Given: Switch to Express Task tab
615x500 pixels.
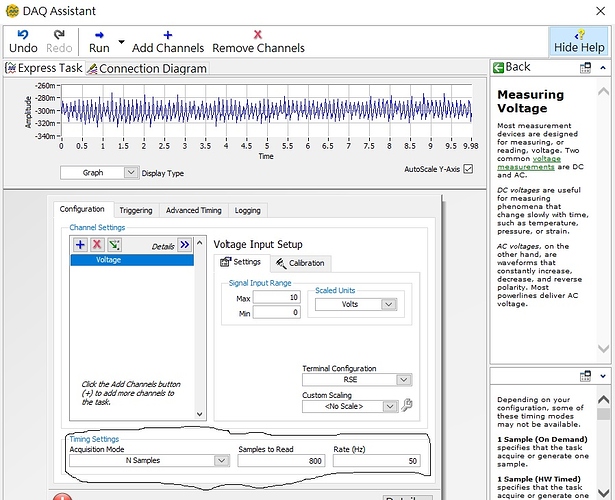Looking at the screenshot, I should (x=44, y=68).
